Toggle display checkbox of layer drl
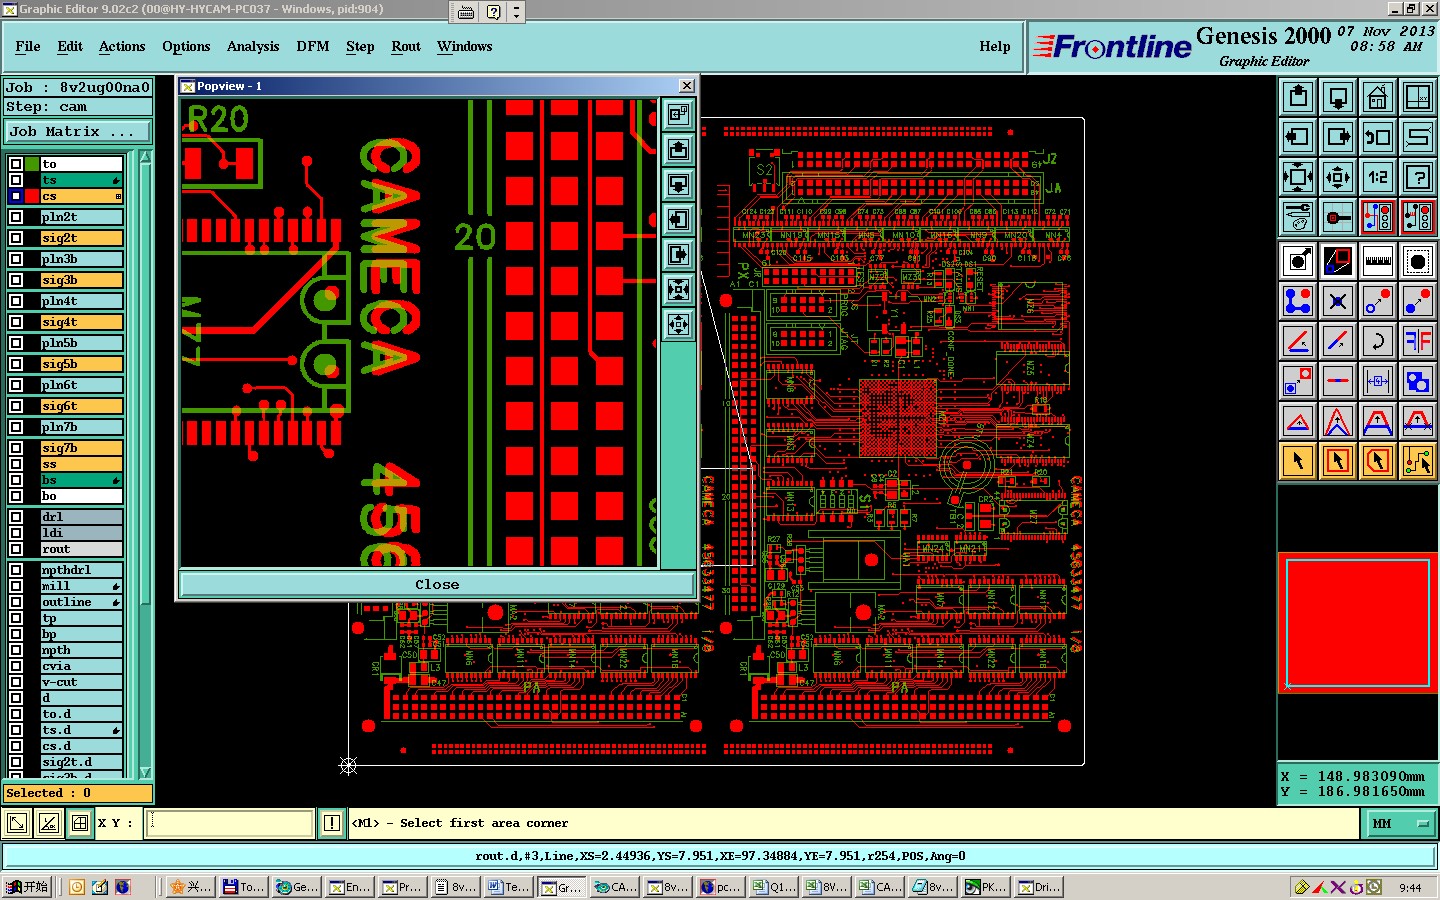 pyautogui.click(x=16, y=517)
